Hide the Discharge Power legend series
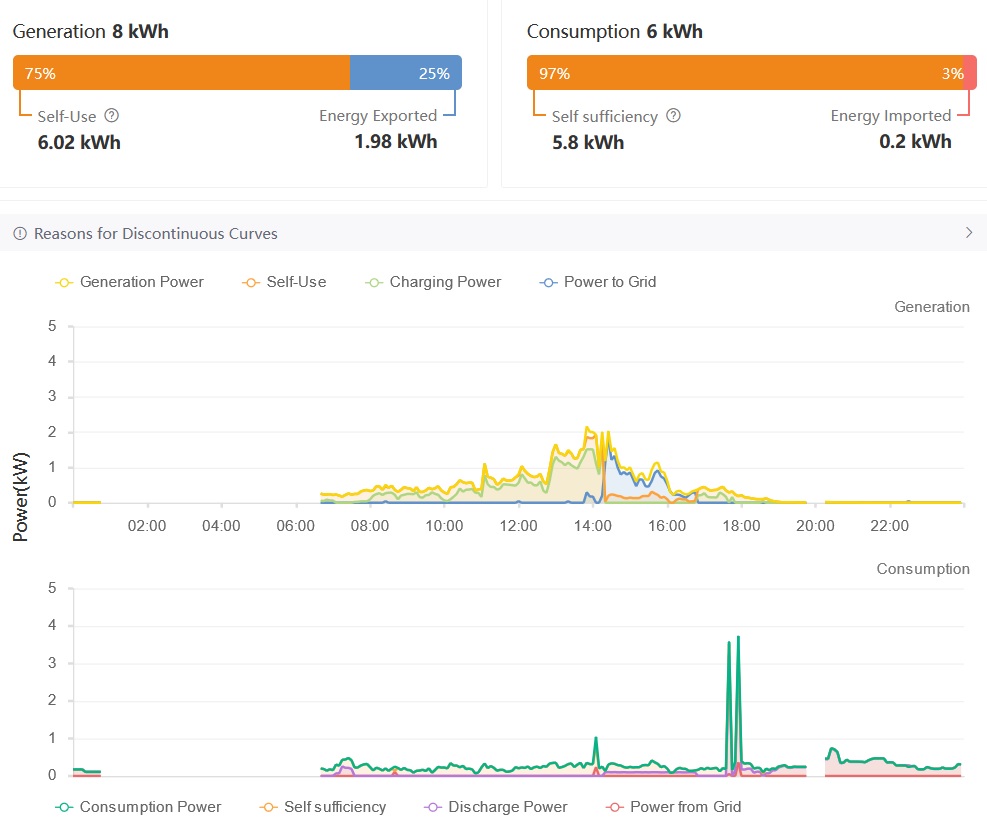Image resolution: width=987 pixels, height=830 pixels. click(x=496, y=807)
